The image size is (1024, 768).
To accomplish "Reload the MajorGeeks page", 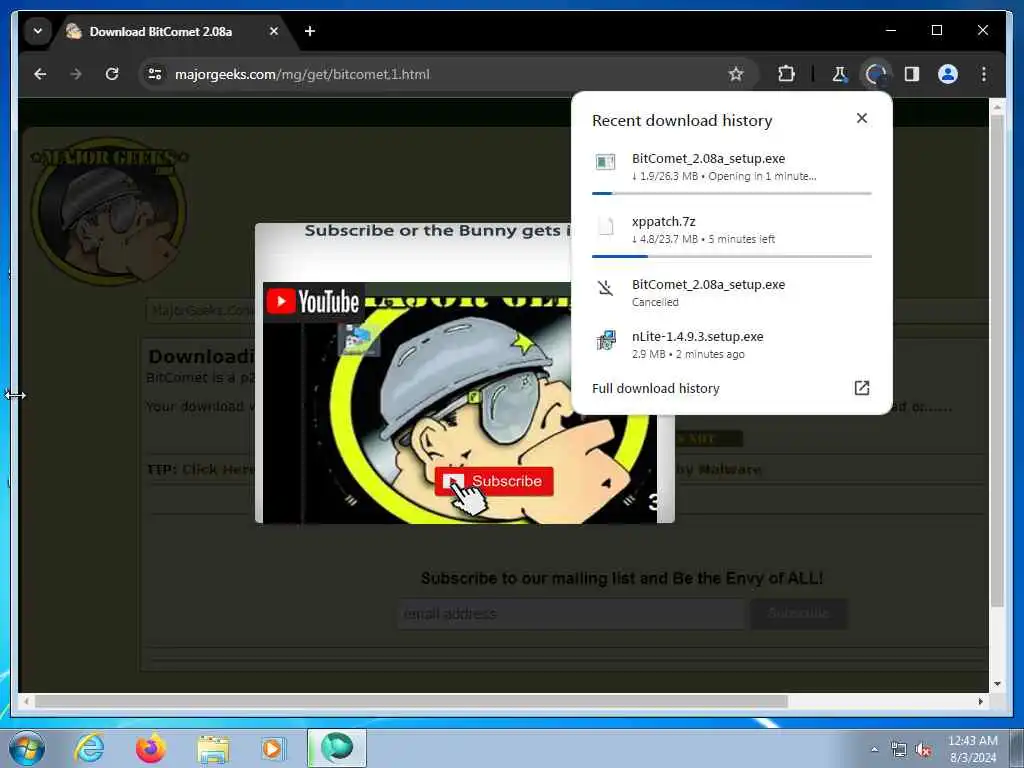I will click(x=112, y=74).
